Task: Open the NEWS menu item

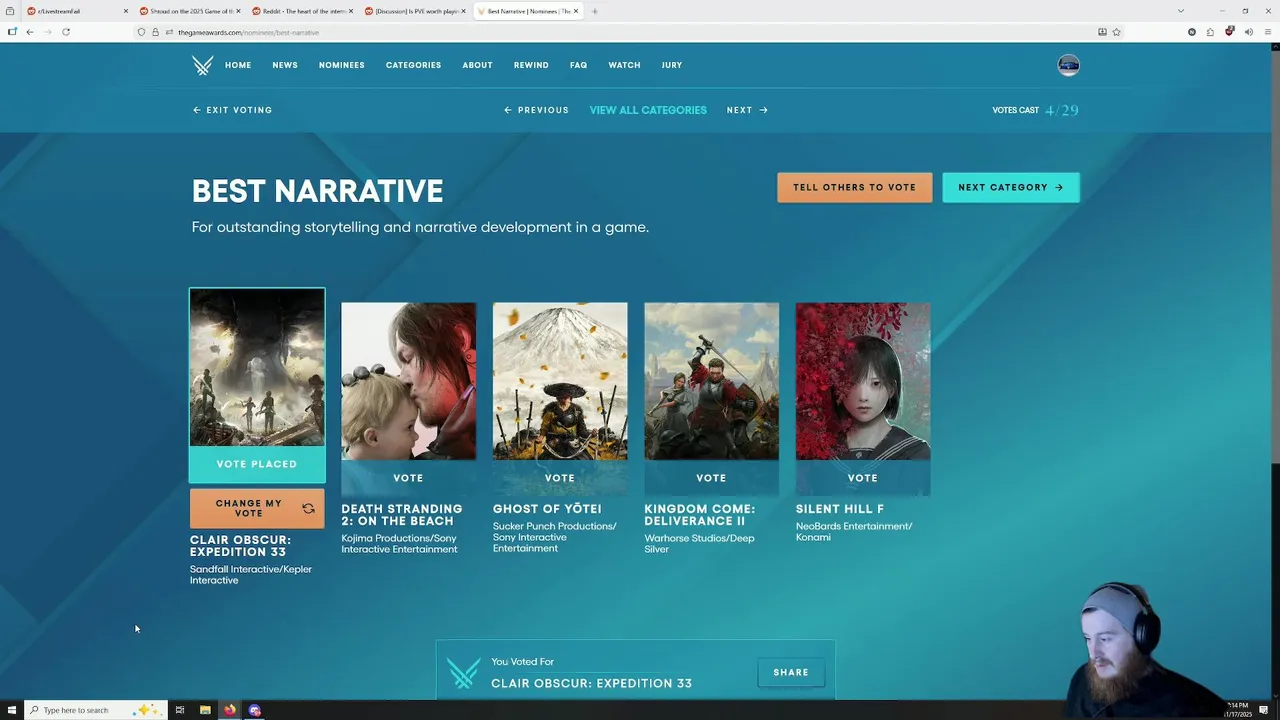Action: click(x=285, y=65)
